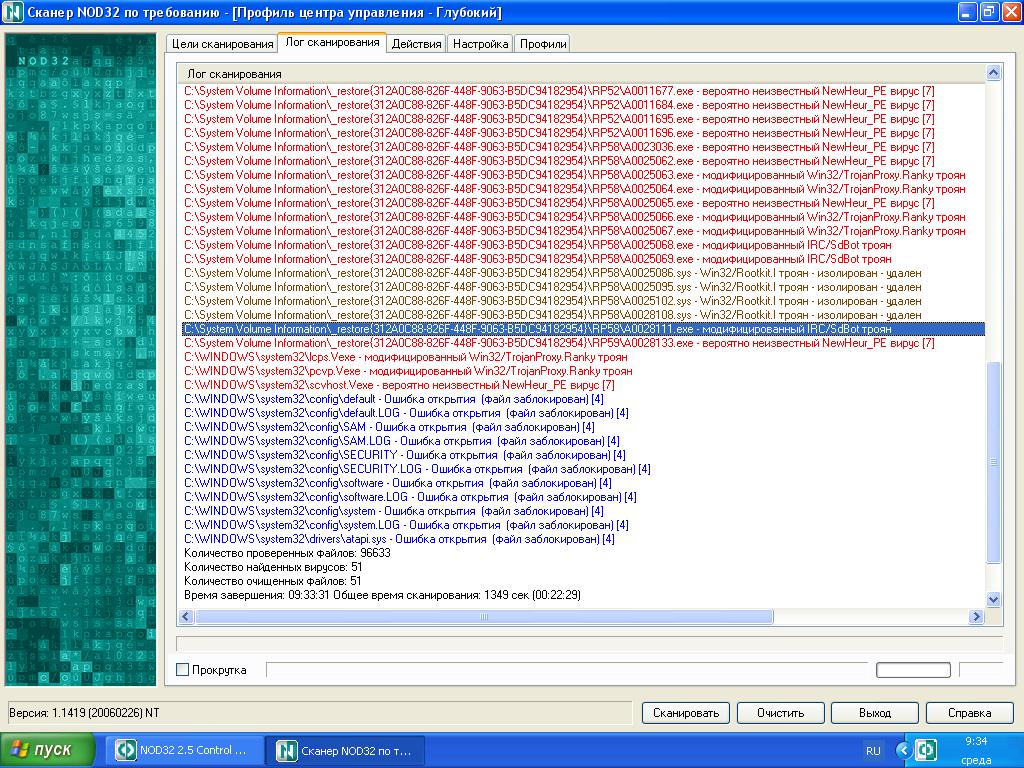1024x768 pixels.
Task: Click the RU language indicator
Action: tap(873, 751)
